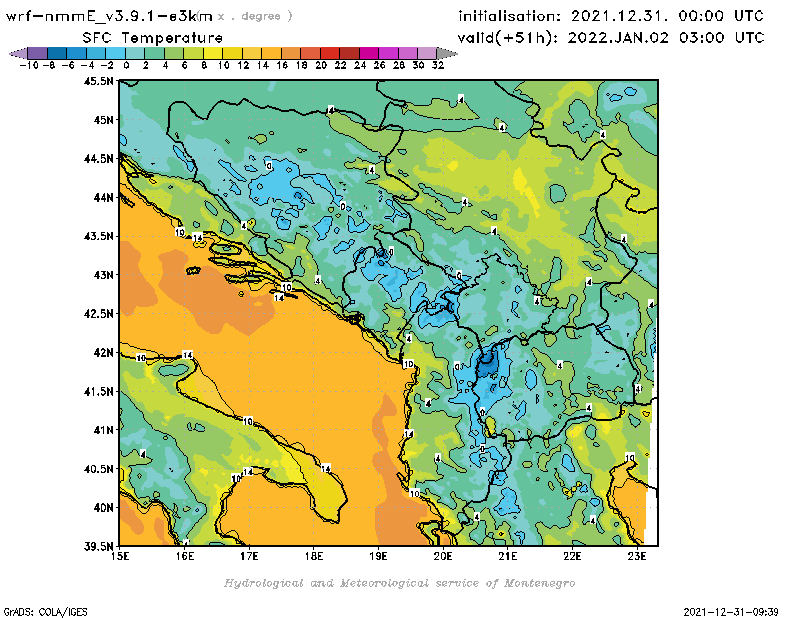Click the "15E" longitude axis label
Screen dimensions: 800x618
(x=120, y=556)
